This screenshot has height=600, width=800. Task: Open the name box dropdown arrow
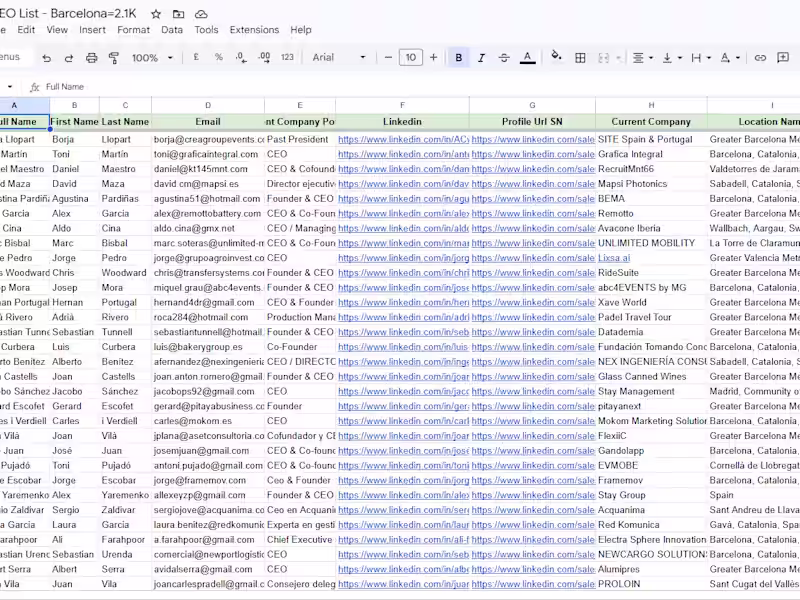10,87
